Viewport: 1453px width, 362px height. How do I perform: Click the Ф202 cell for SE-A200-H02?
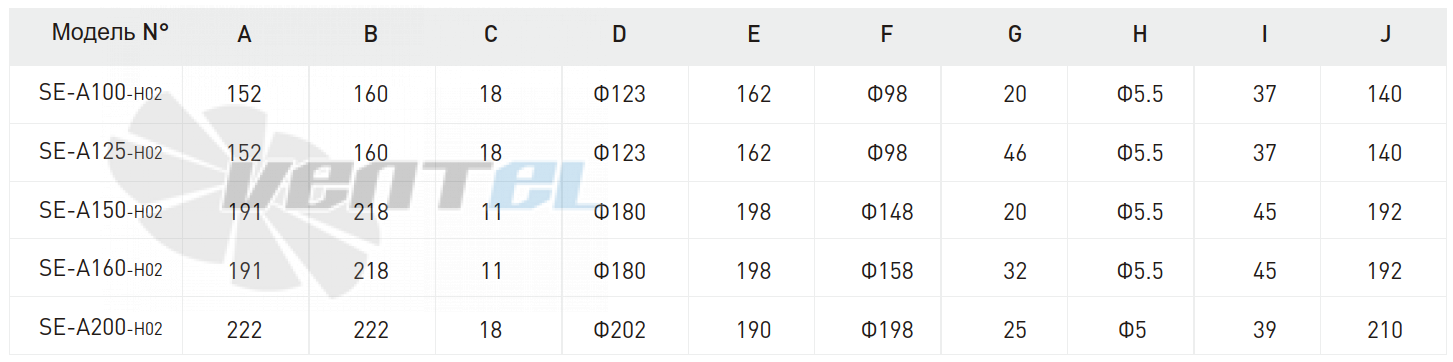coord(619,330)
